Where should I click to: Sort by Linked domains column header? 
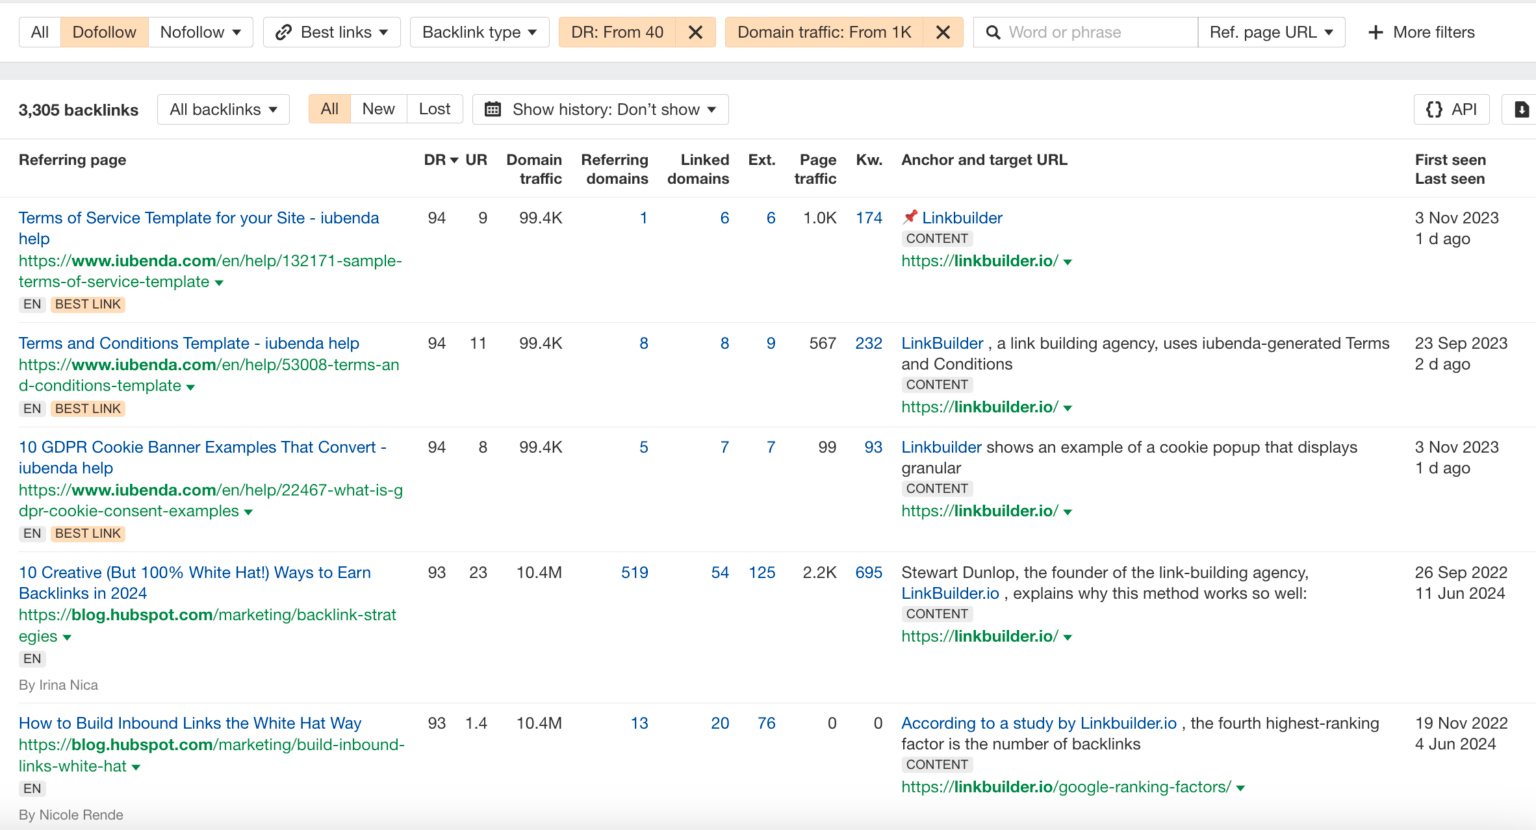698,169
